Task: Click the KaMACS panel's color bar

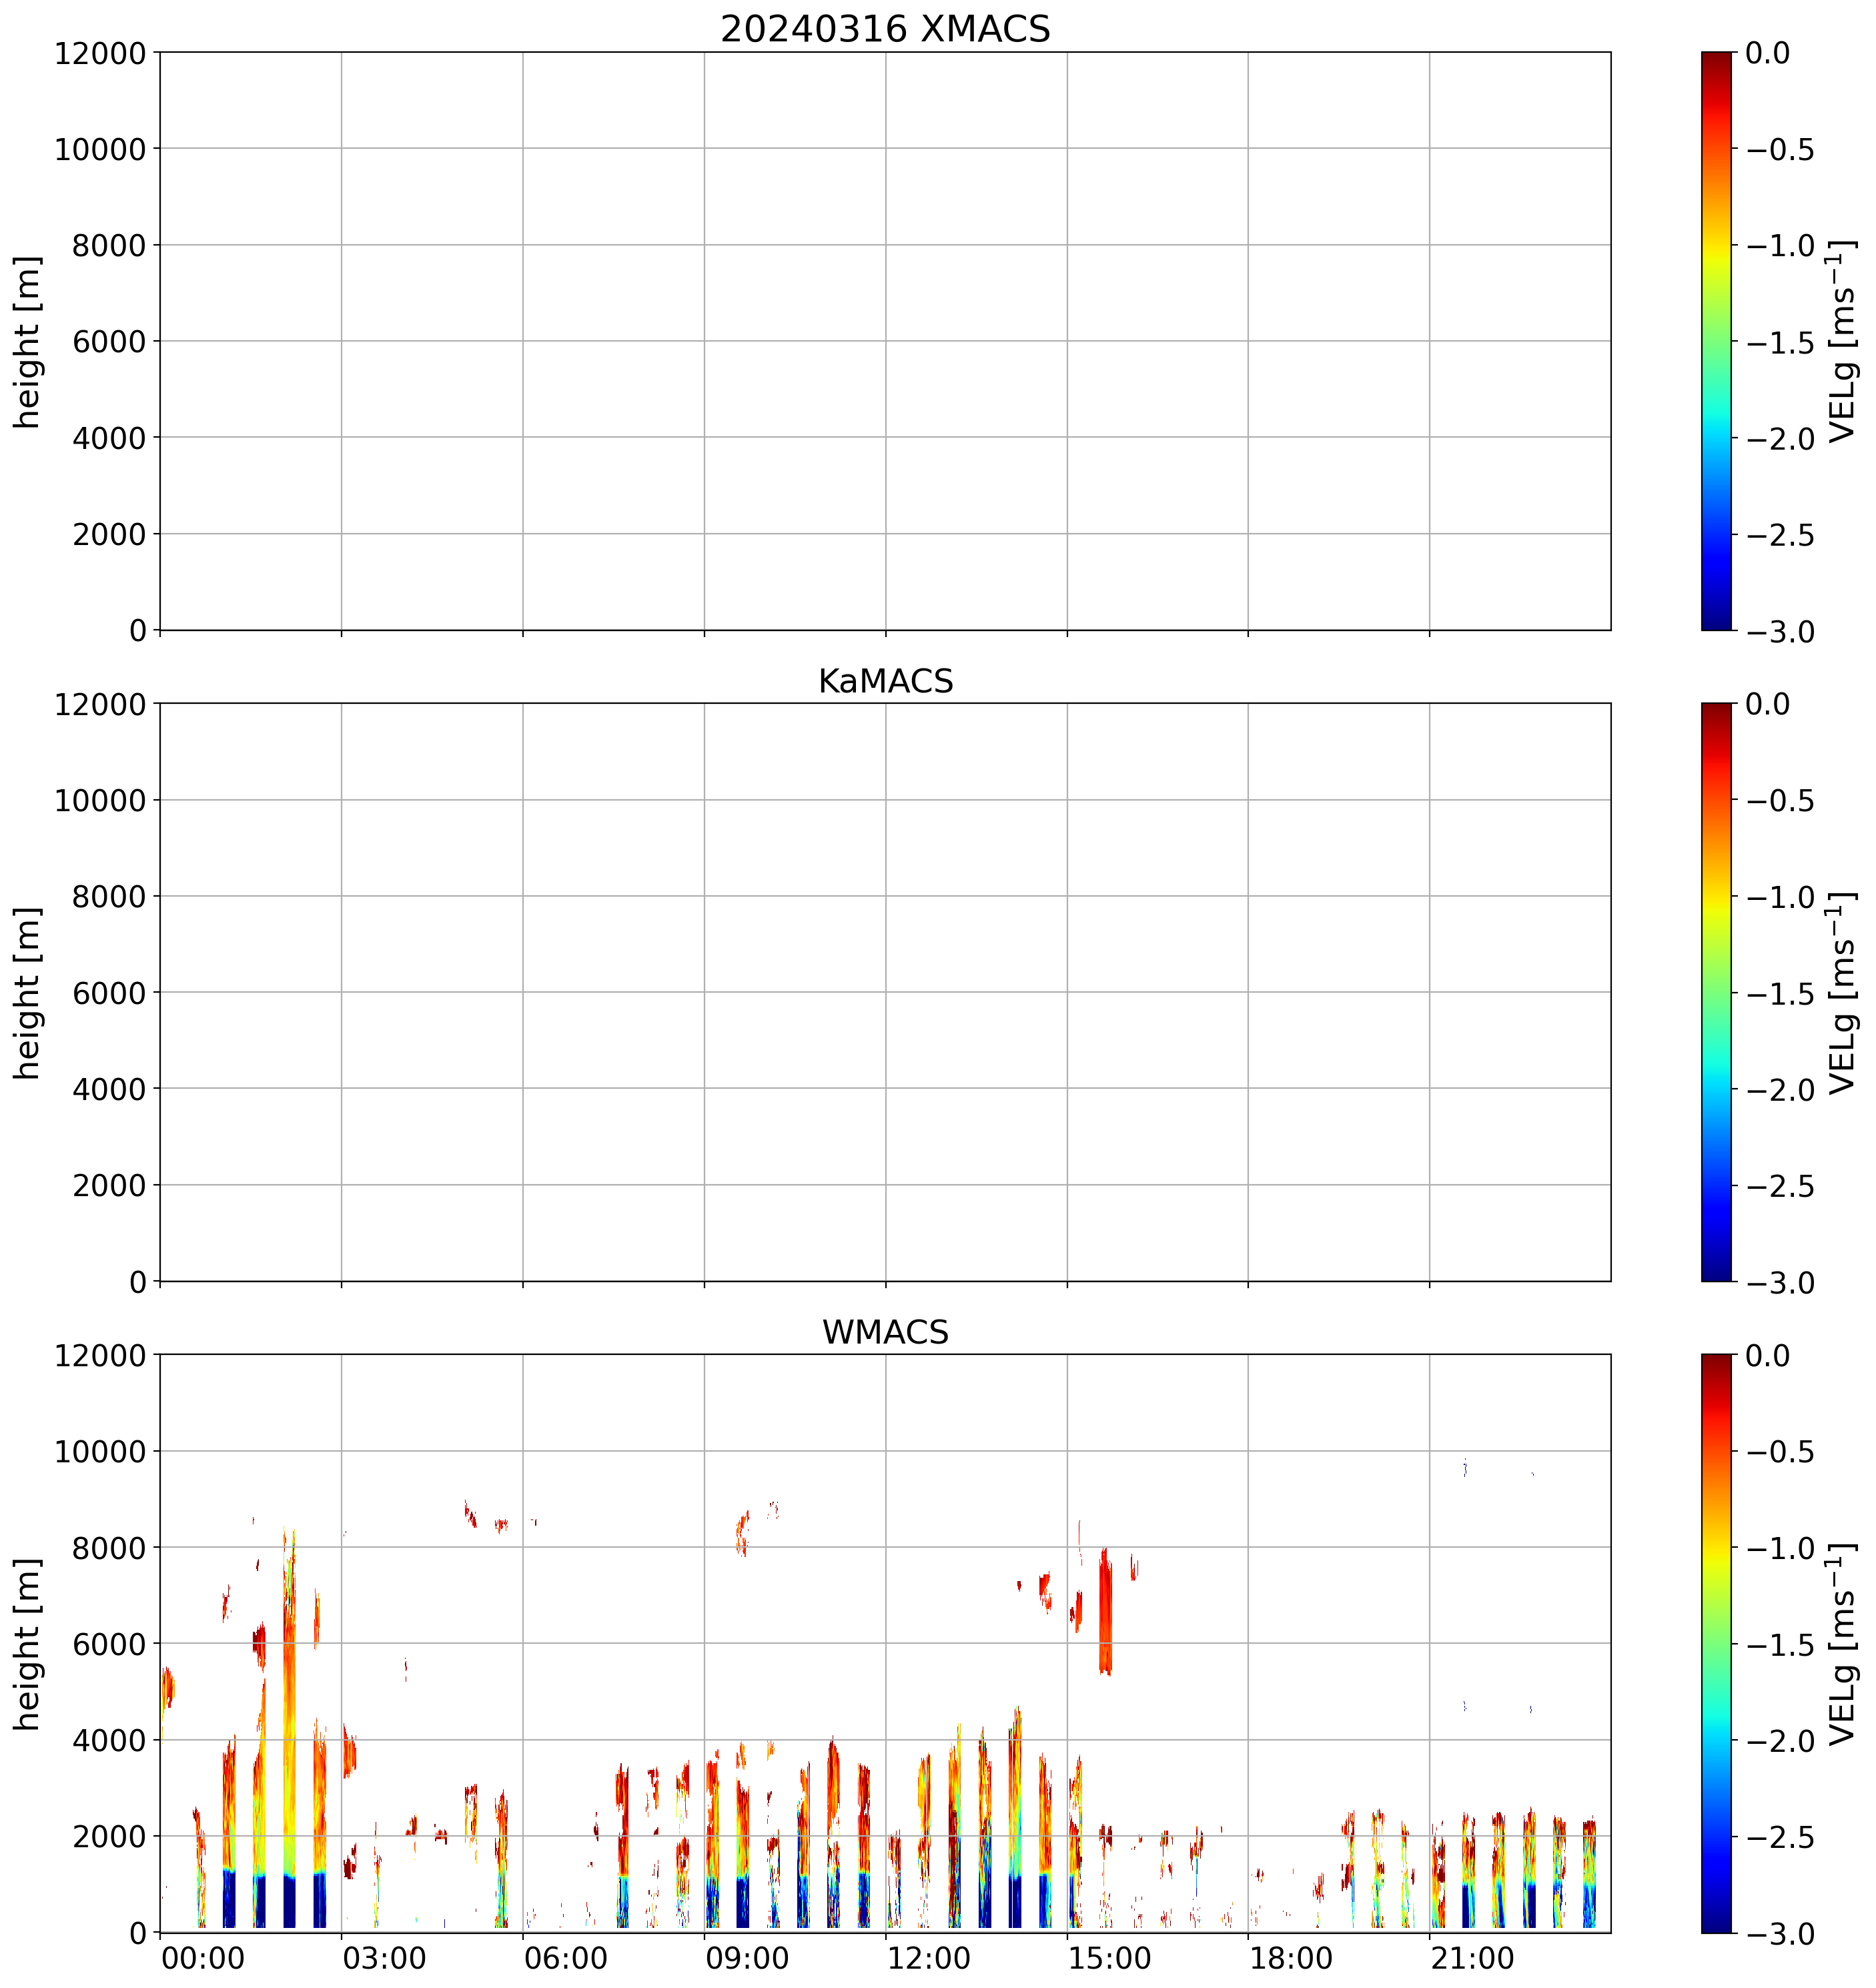Action: coord(1716,992)
